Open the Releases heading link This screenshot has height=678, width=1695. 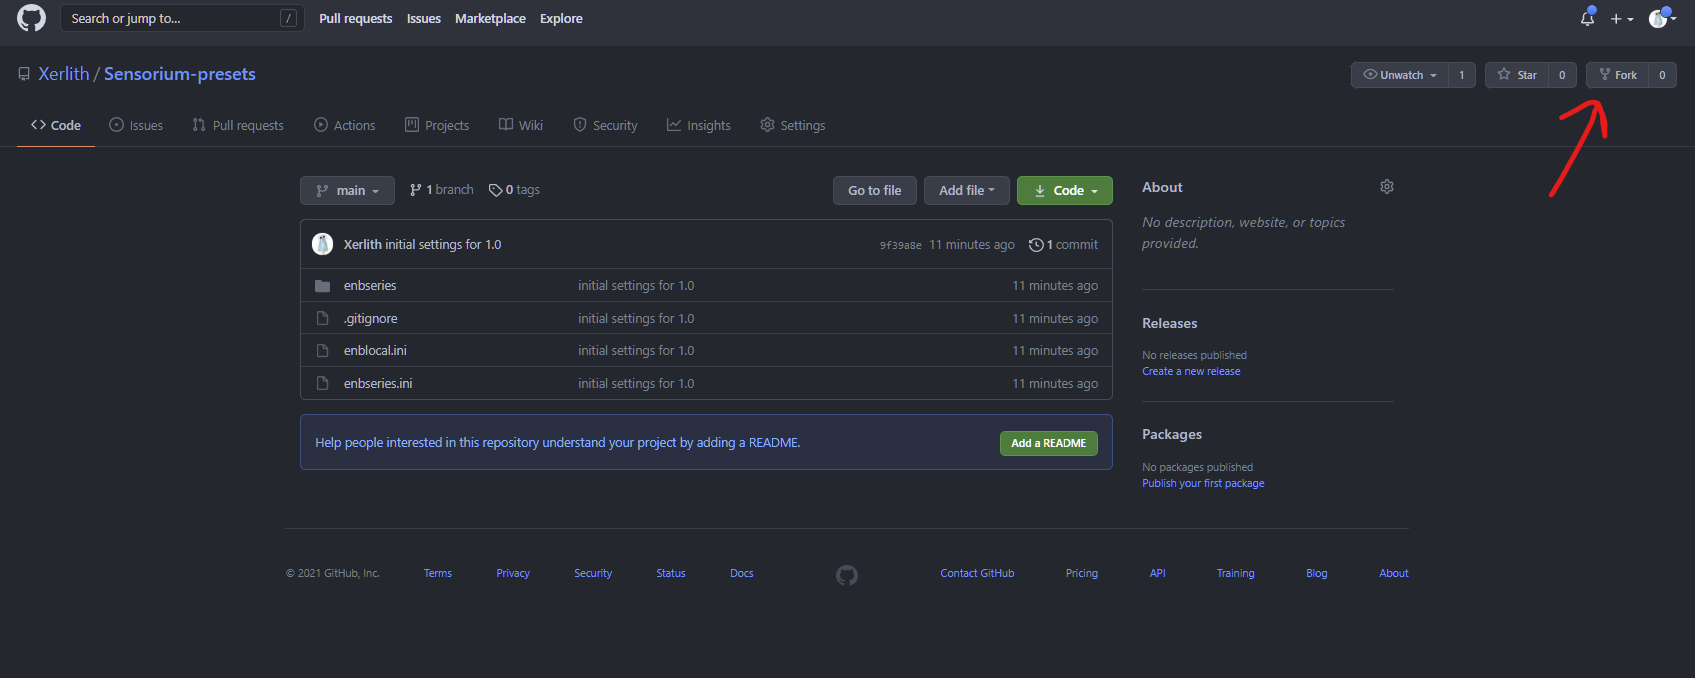[1170, 324]
